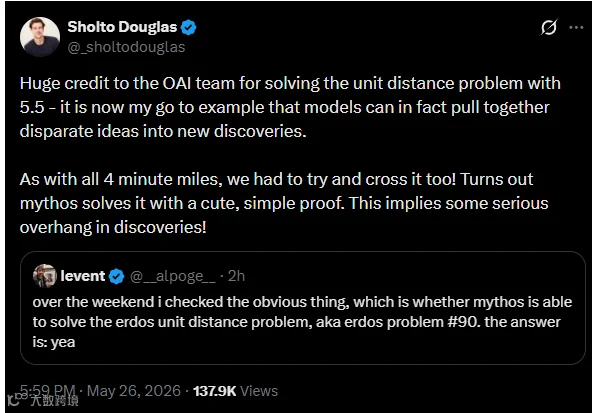Viewport: 592px width, 413px height.
Task: Open Sholto Douglas's profile picture
Action: (40, 37)
